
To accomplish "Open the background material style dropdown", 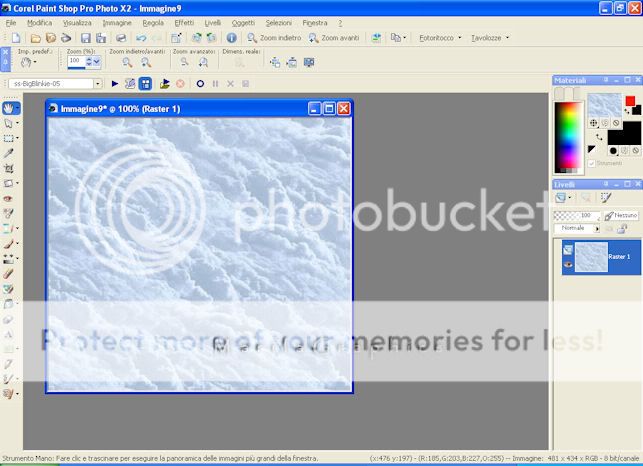I will click(x=613, y=151).
